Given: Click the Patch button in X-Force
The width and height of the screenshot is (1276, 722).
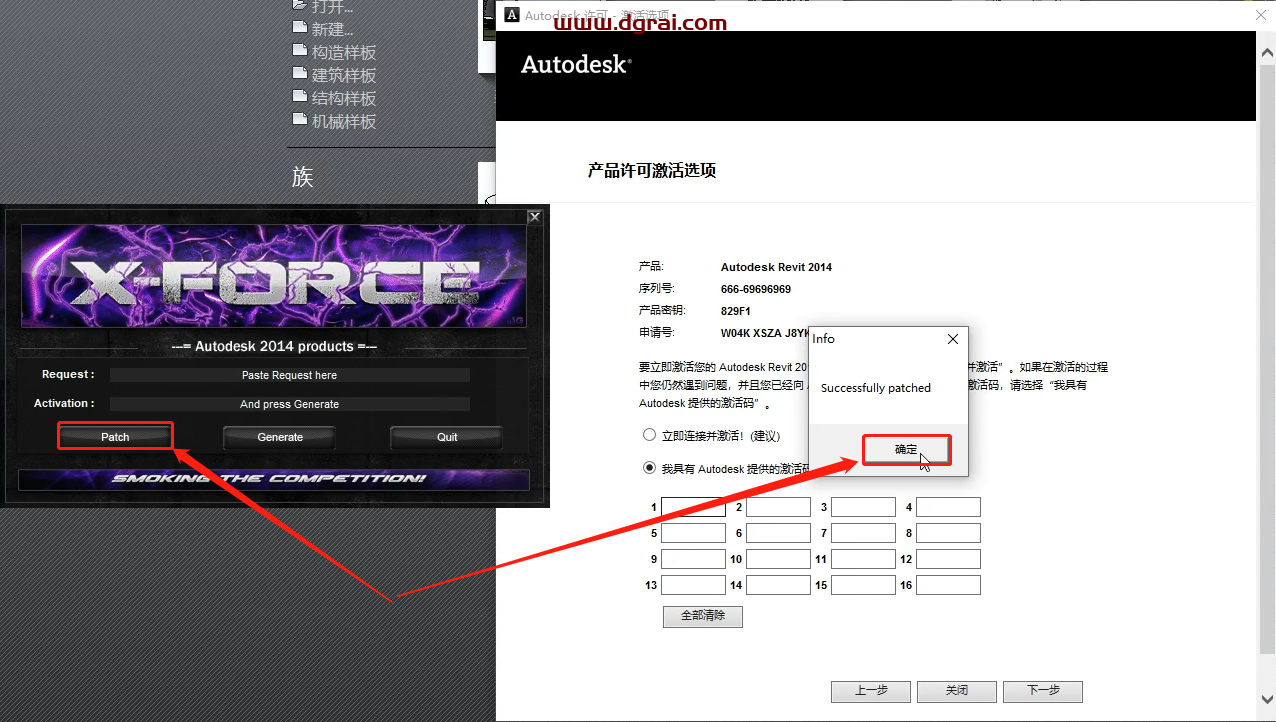Looking at the screenshot, I should 115,437.
